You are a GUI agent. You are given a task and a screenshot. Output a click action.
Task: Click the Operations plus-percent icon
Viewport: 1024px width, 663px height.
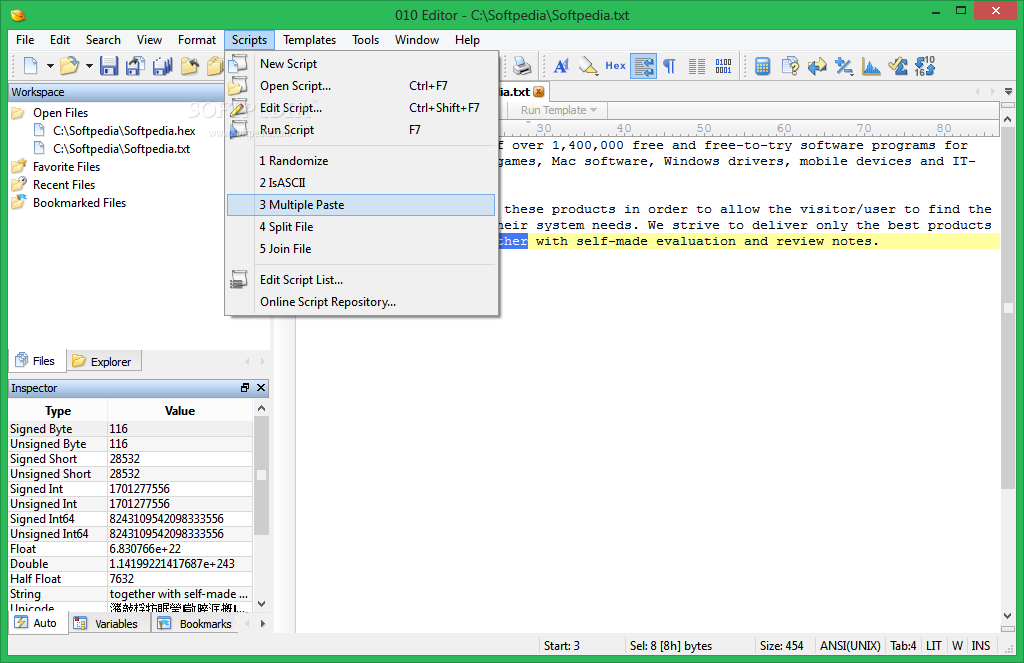click(844, 66)
